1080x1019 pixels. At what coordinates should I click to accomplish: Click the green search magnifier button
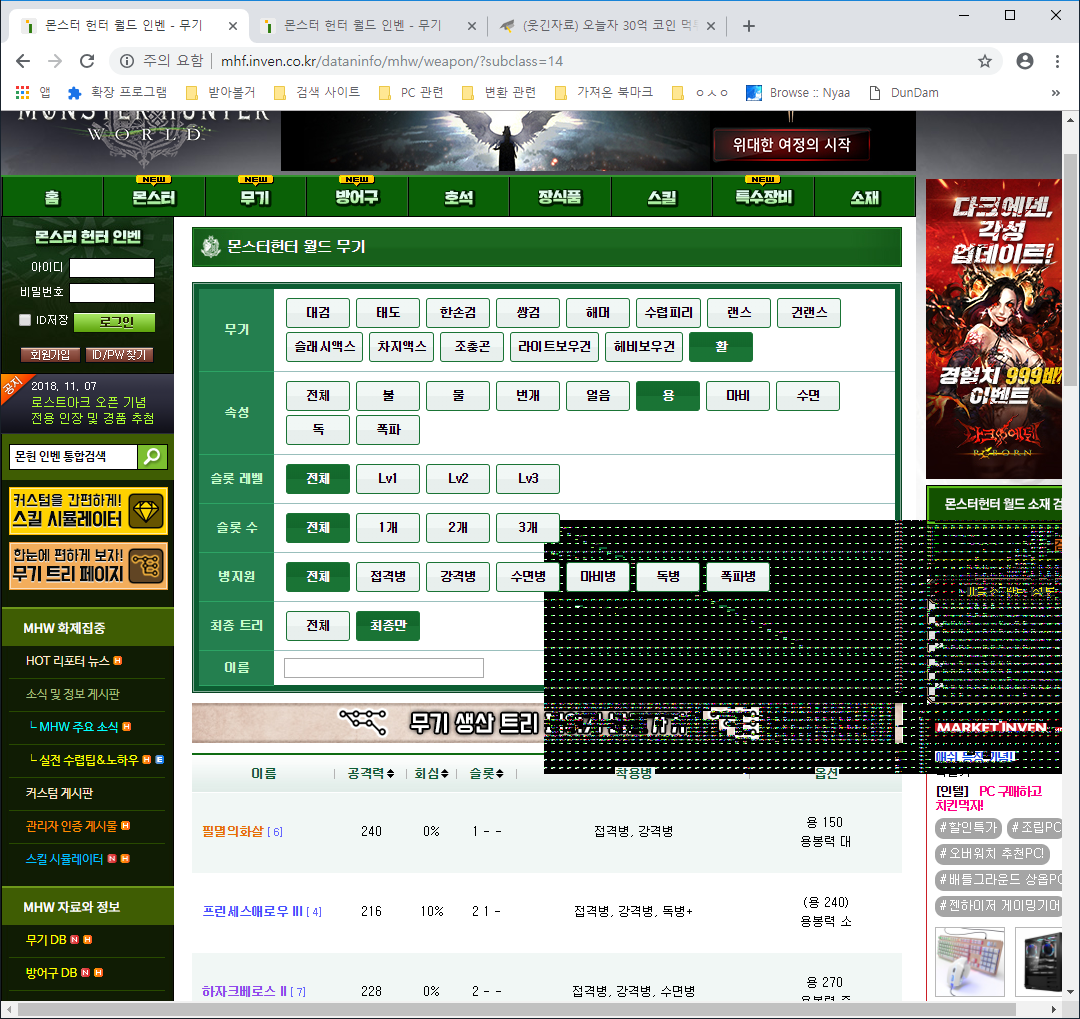pyautogui.click(x=152, y=457)
